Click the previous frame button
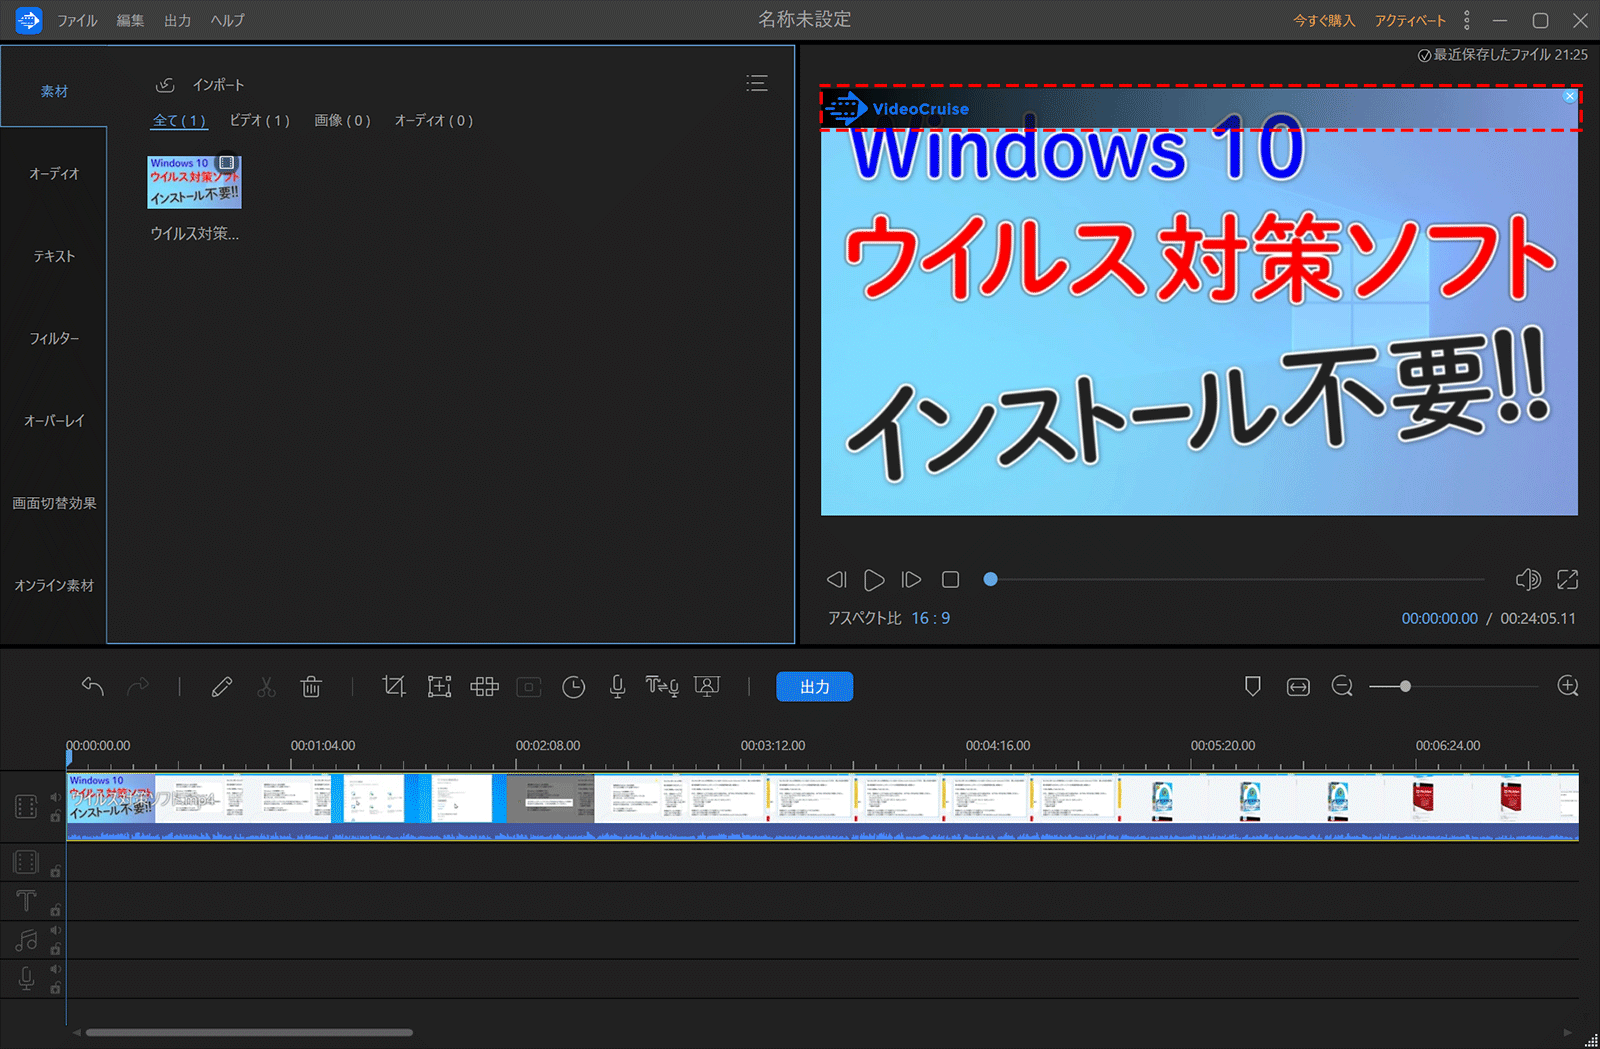The height and width of the screenshot is (1049, 1600). coord(837,579)
